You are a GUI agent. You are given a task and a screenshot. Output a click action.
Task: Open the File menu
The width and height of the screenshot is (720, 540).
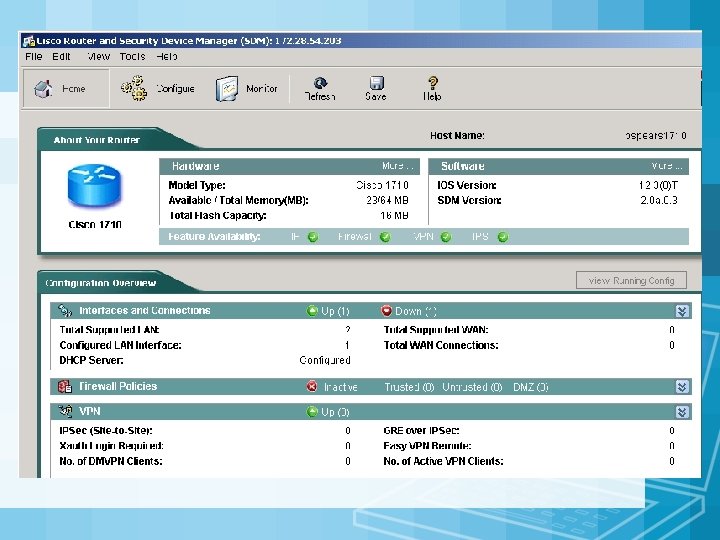(34, 56)
